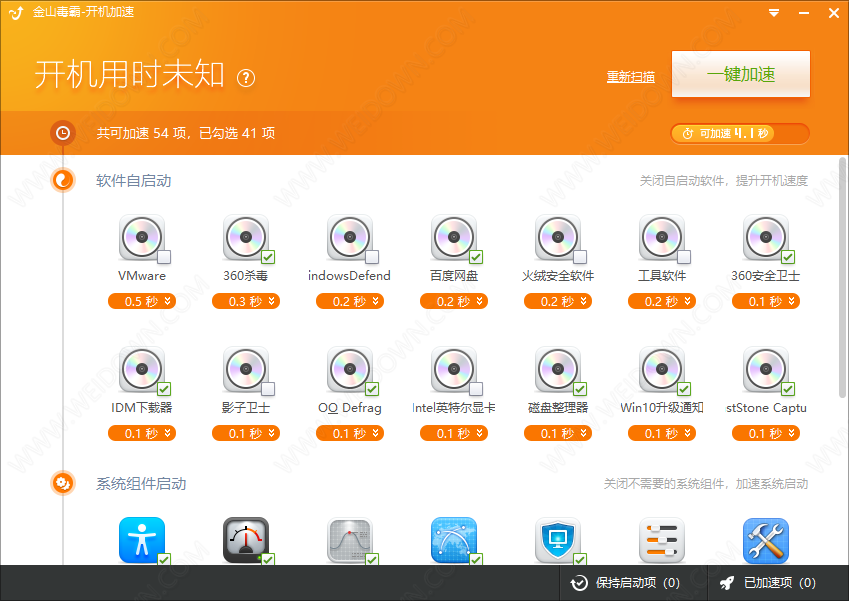Open the help question mark beside 开机用时未知
Image resolution: width=849 pixels, height=601 pixels.
[x=246, y=78]
